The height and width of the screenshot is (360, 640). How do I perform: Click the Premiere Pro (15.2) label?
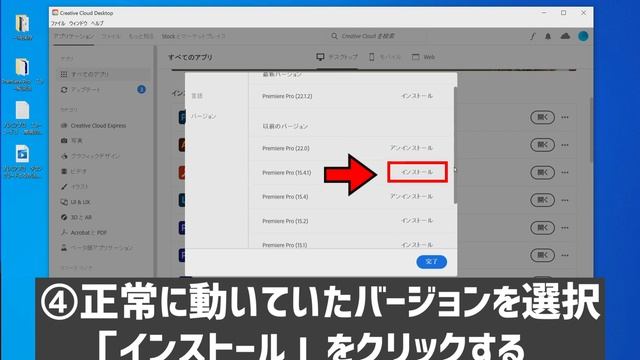click(285, 221)
